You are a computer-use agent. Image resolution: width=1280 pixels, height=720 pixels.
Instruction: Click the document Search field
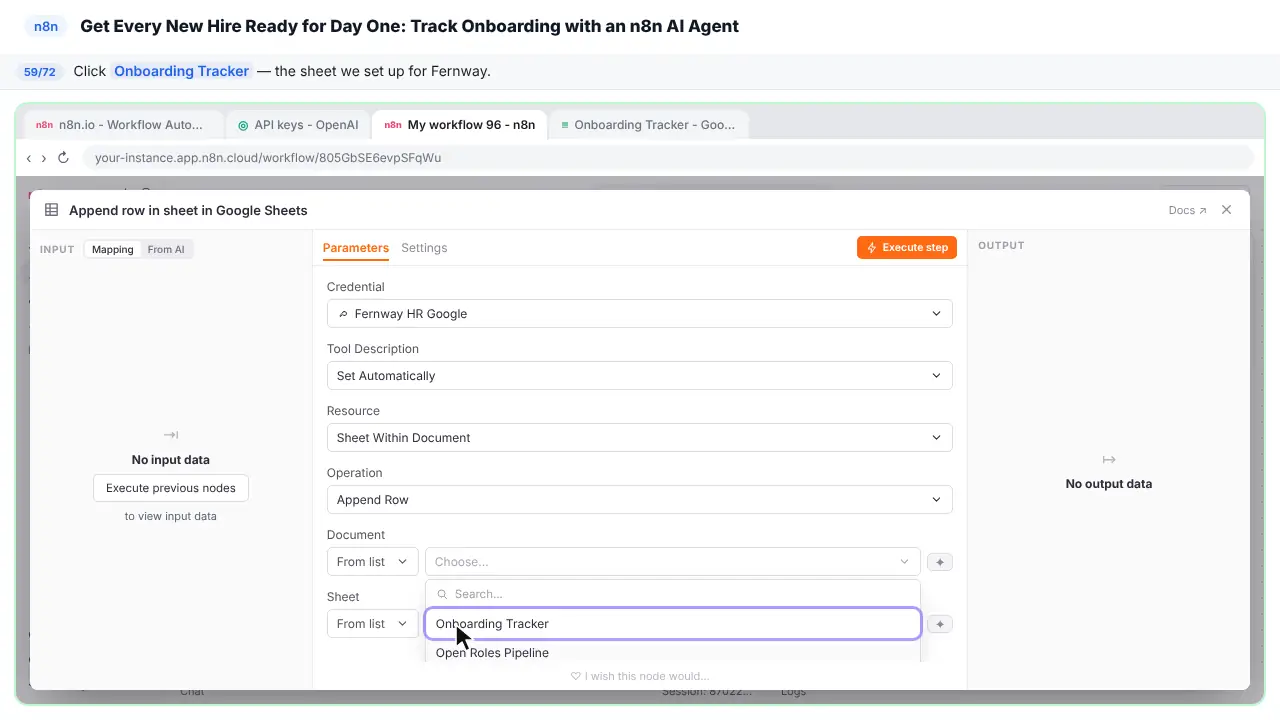point(672,594)
